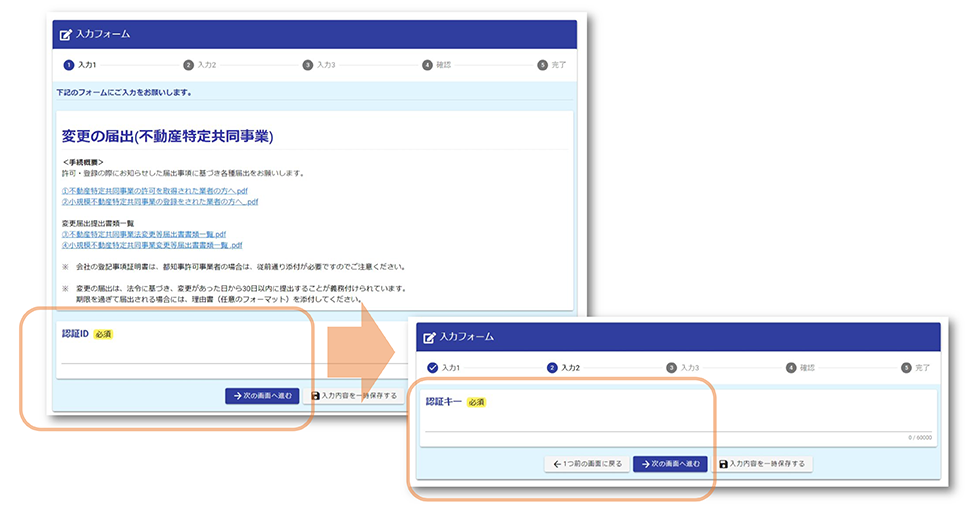Click the sentence 許可・登録の際にお知らせした届出事項
Viewport: 977px width, 509px height.
tap(183, 173)
